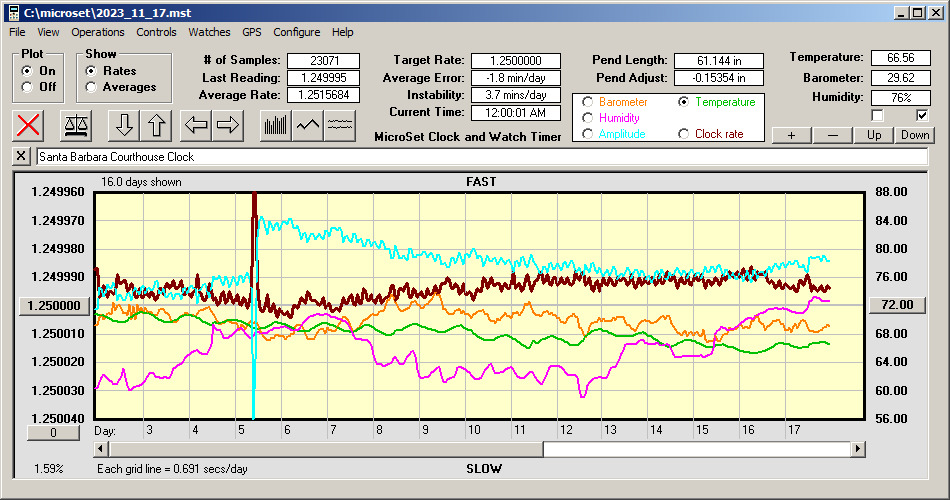Image resolution: width=950 pixels, height=500 pixels.
Task: Open the Configure menu
Action: click(297, 32)
